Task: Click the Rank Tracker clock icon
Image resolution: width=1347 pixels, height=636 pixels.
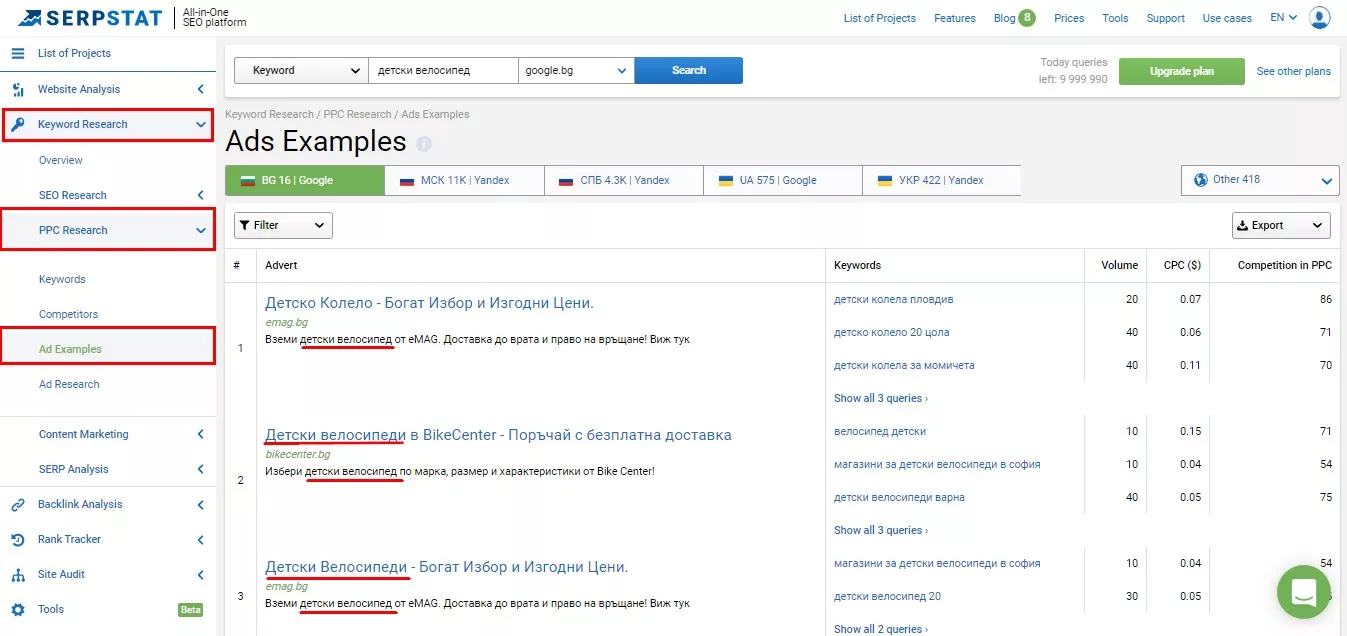Action: click(x=18, y=539)
